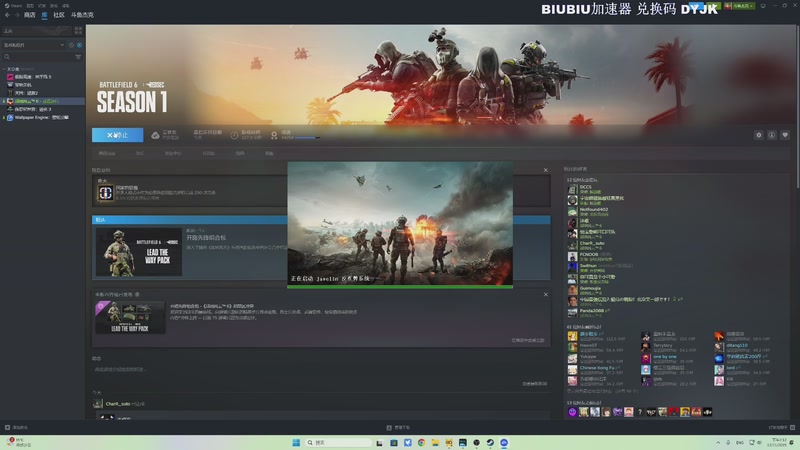Open Territory friend entry
Viewport: 800px width, 450px height.
click(x=668, y=347)
